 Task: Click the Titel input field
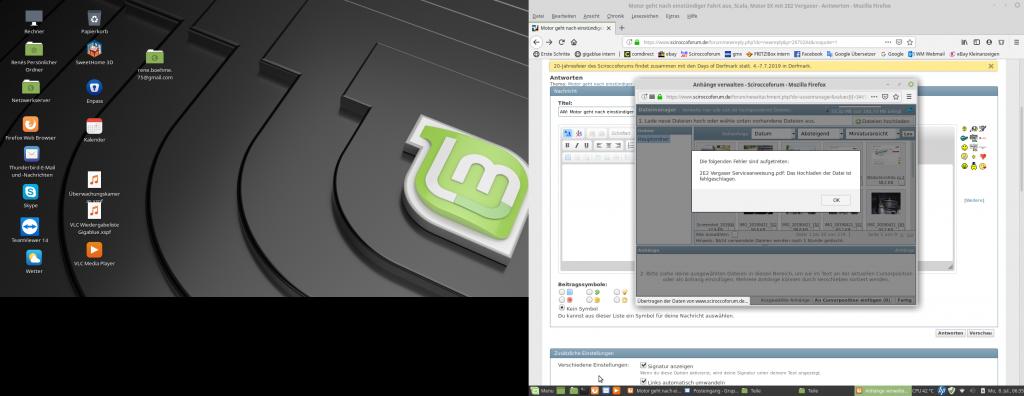pyautogui.click(x=596, y=112)
